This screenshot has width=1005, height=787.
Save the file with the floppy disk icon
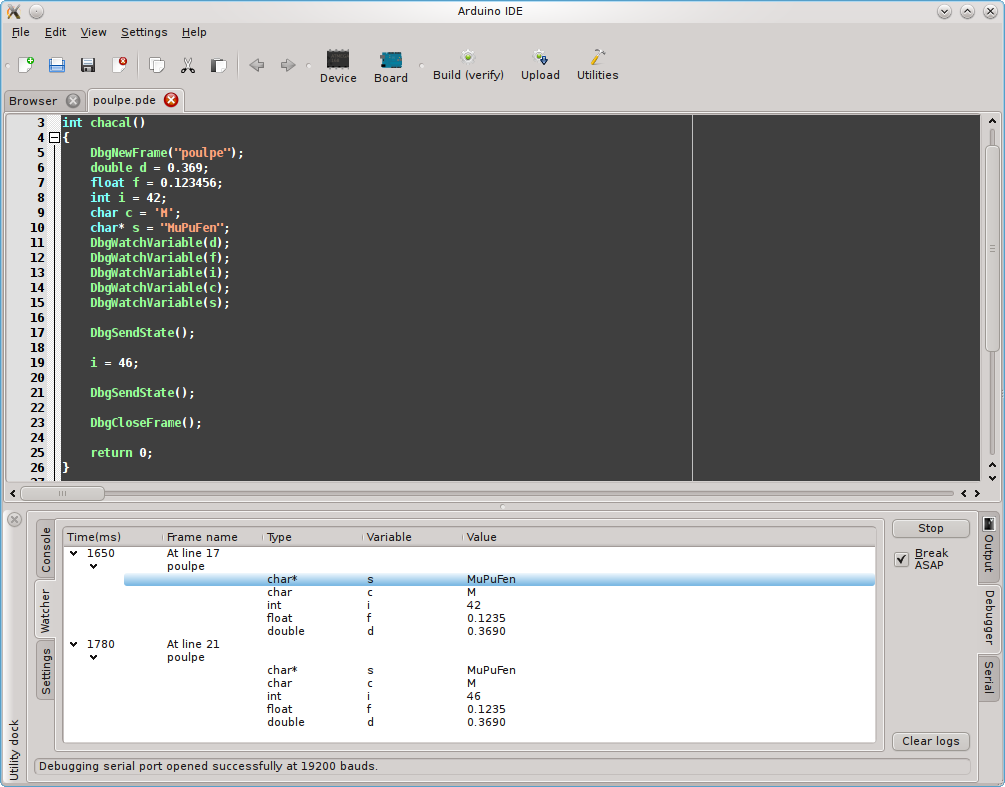[88, 65]
